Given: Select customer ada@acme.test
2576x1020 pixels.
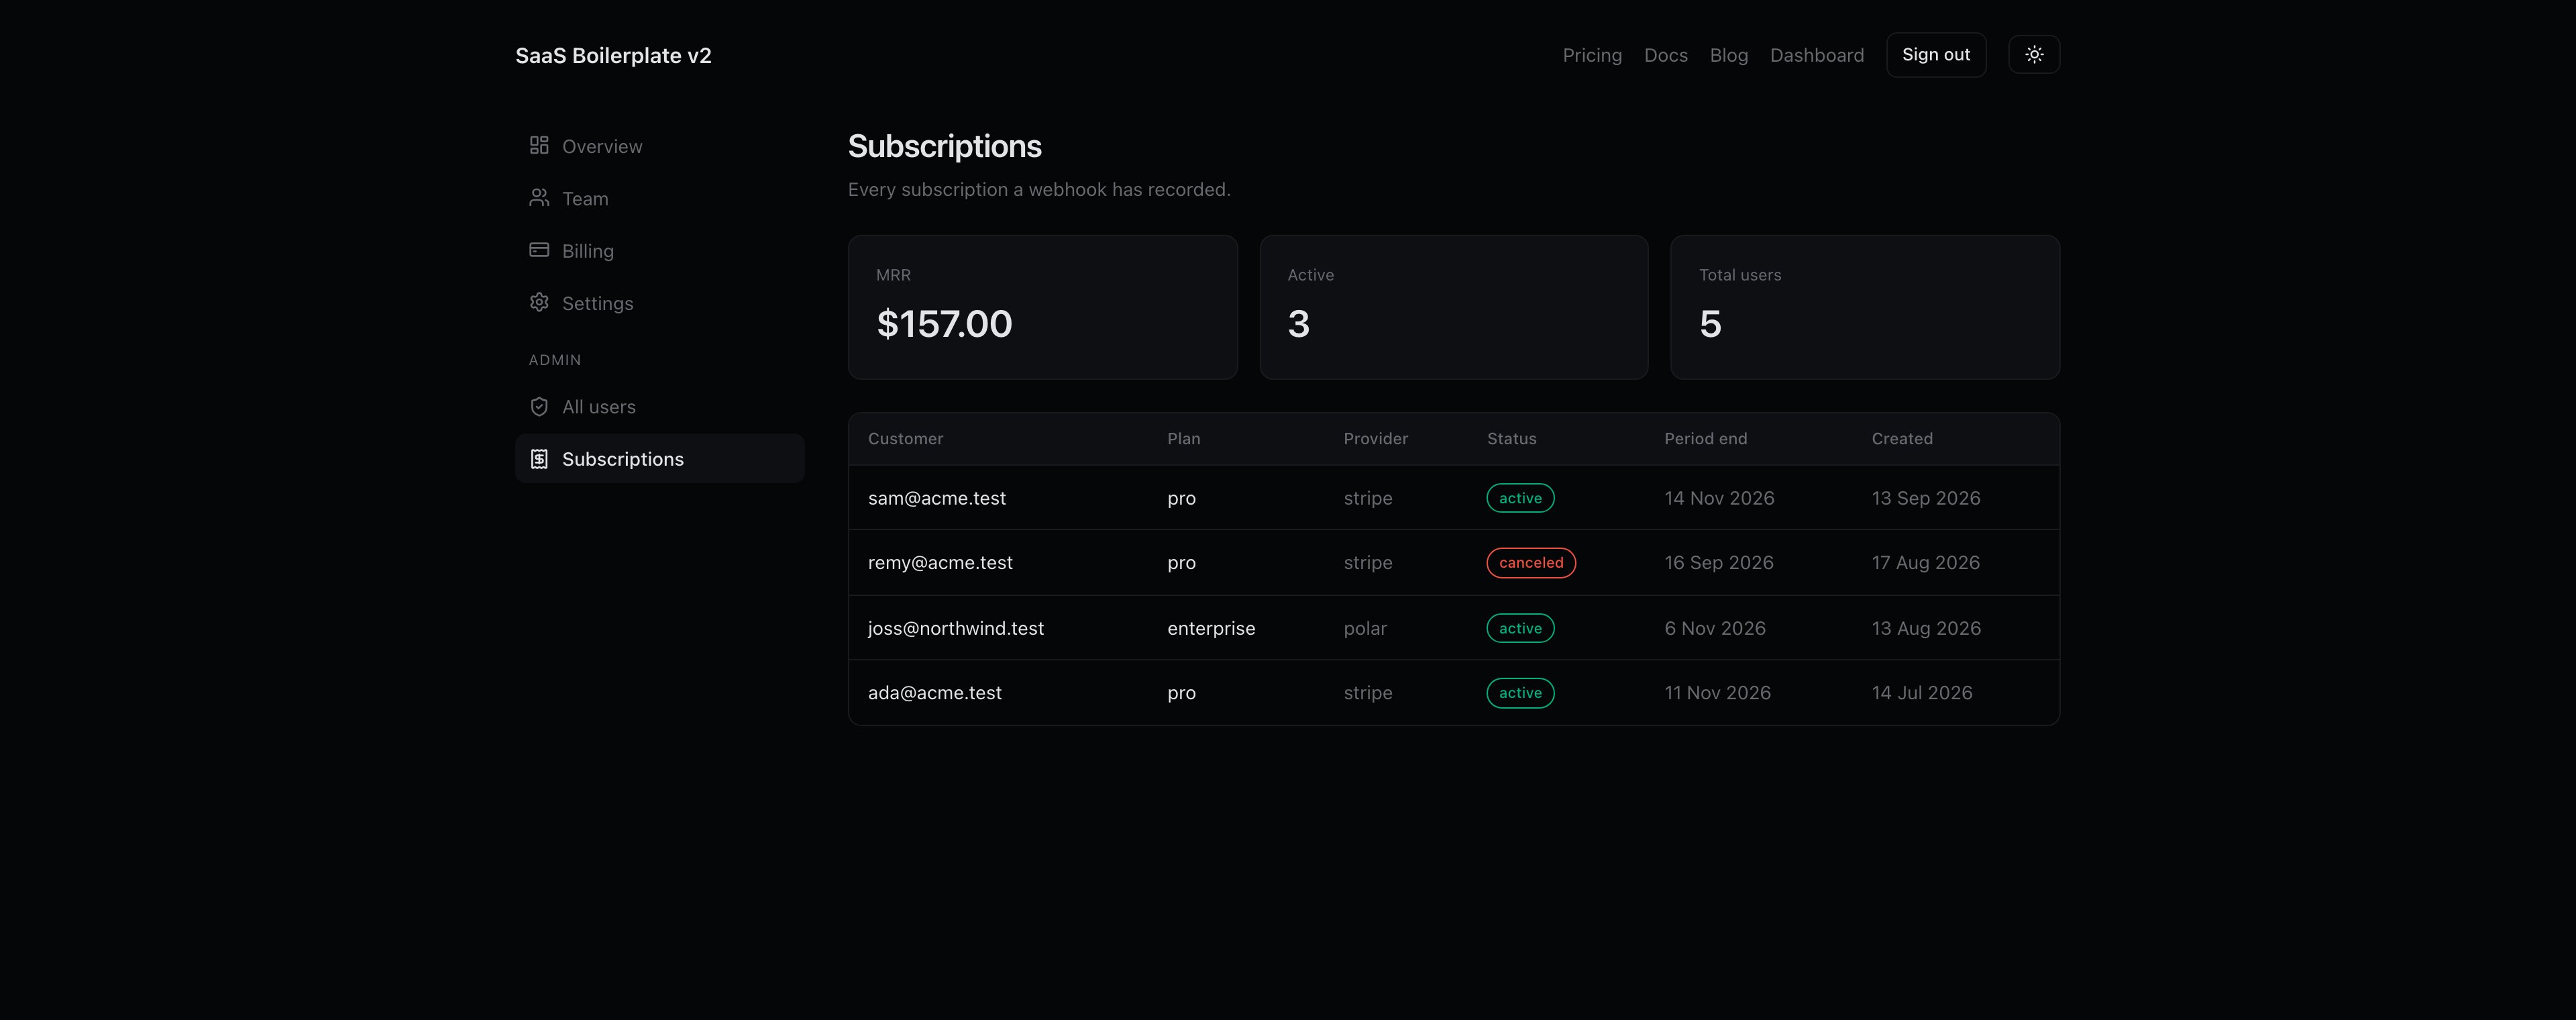Looking at the screenshot, I should 934,692.
